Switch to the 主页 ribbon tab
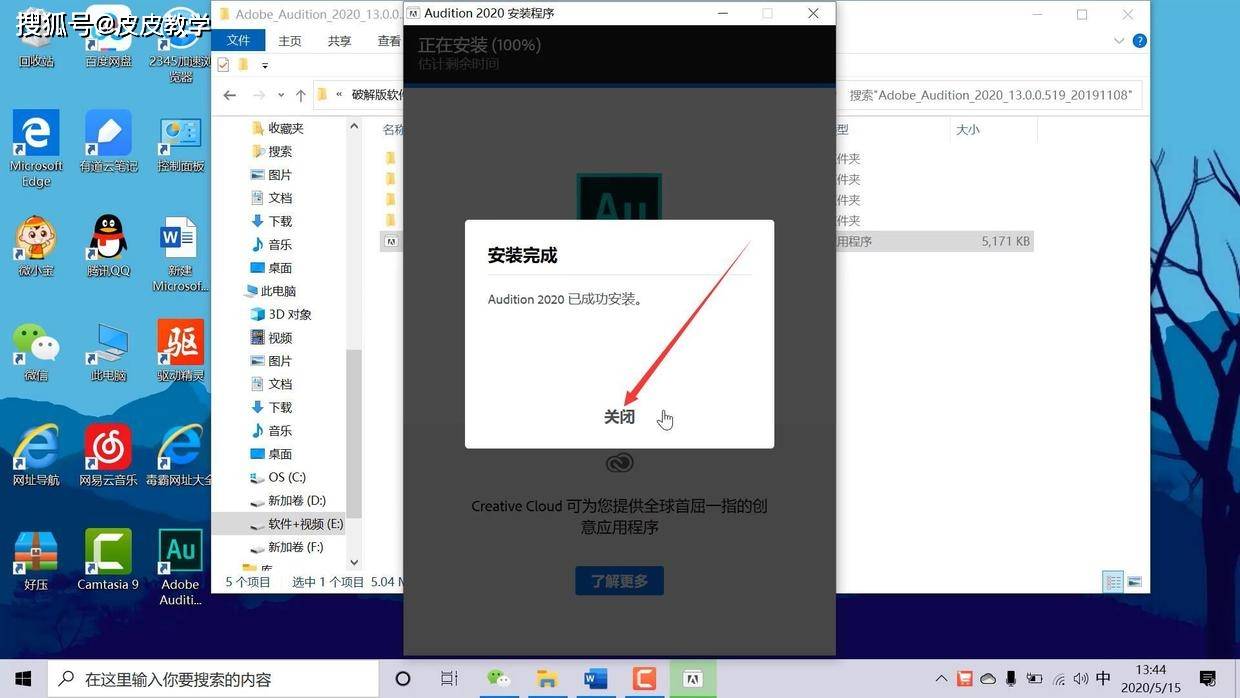 click(x=290, y=41)
